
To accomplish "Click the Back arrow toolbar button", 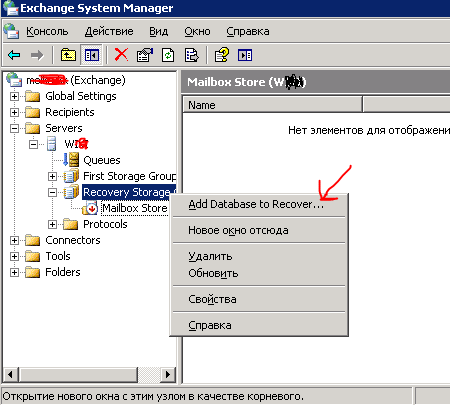I will tap(14, 55).
